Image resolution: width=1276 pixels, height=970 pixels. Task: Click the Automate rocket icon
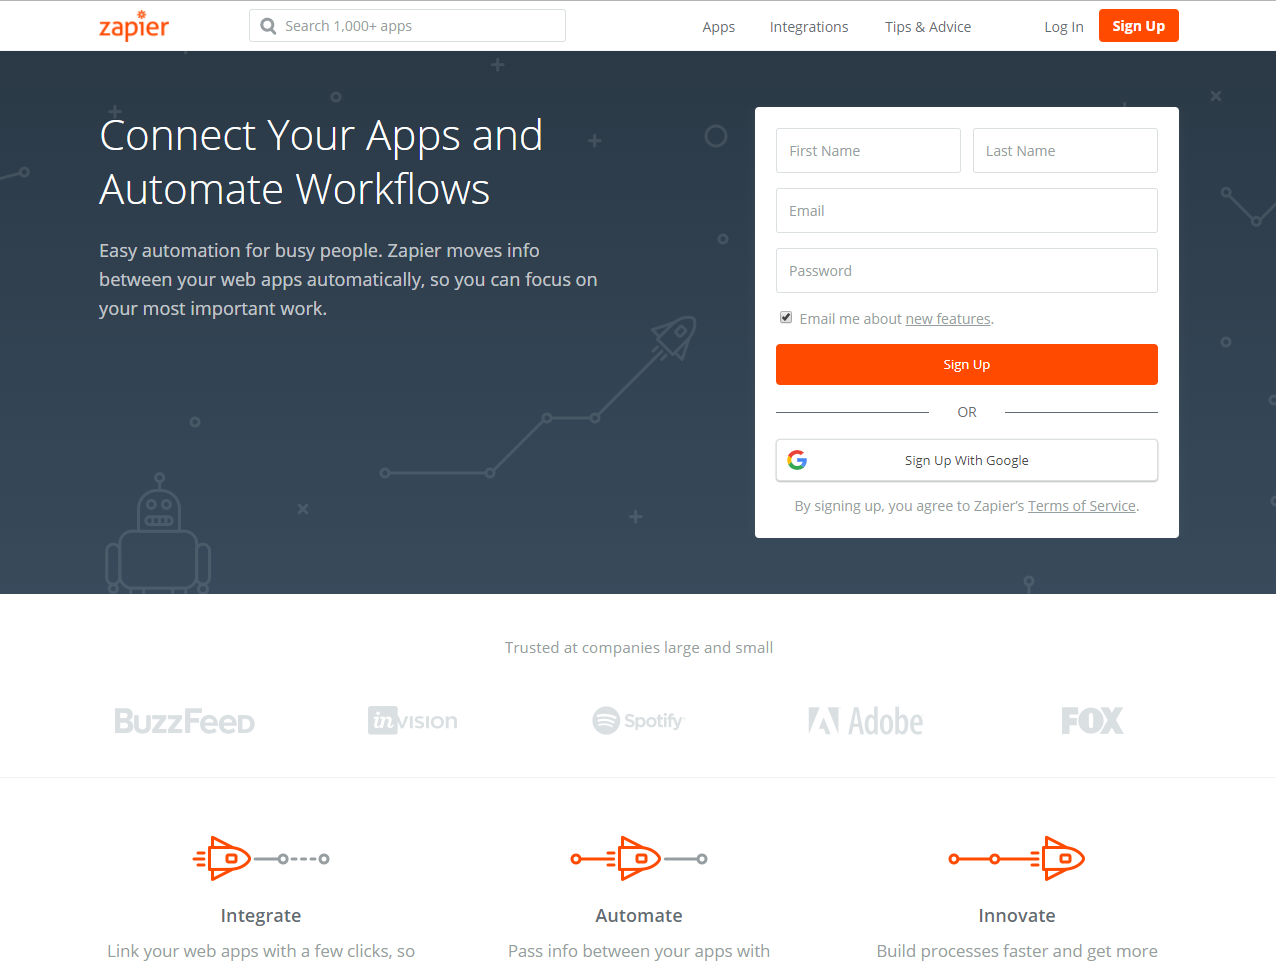point(639,858)
